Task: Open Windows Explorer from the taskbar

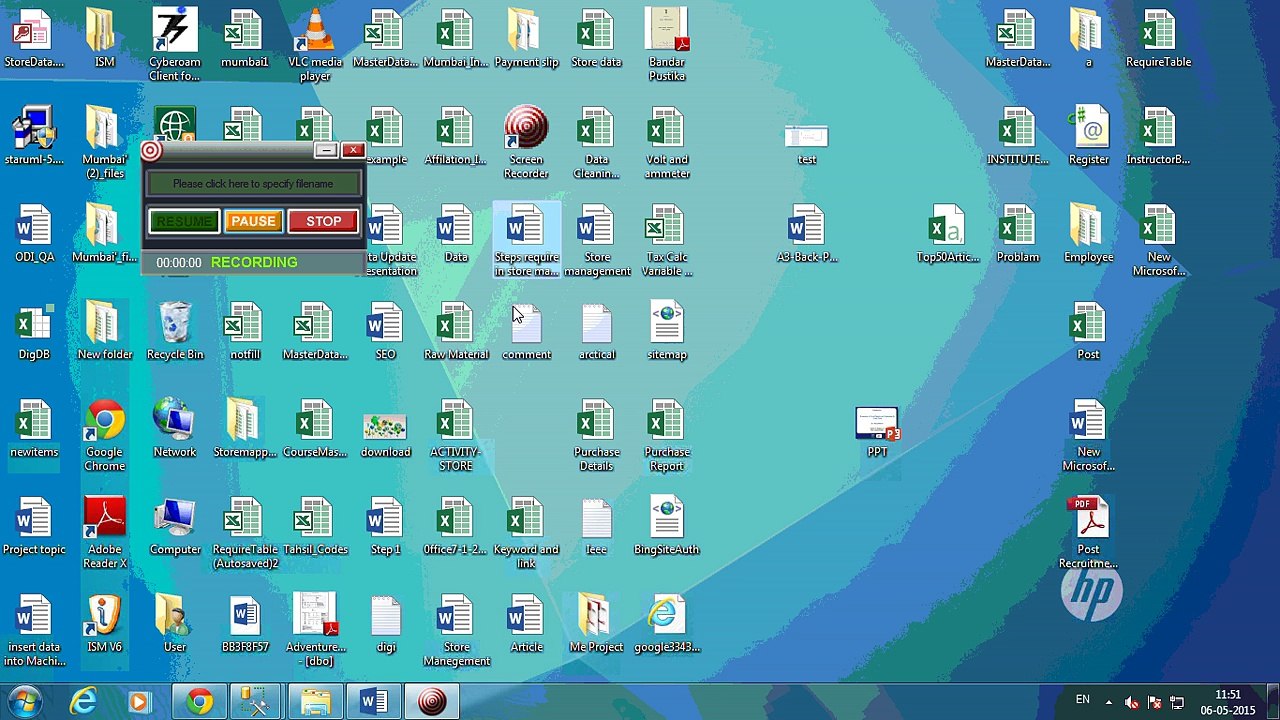Action: (315, 702)
